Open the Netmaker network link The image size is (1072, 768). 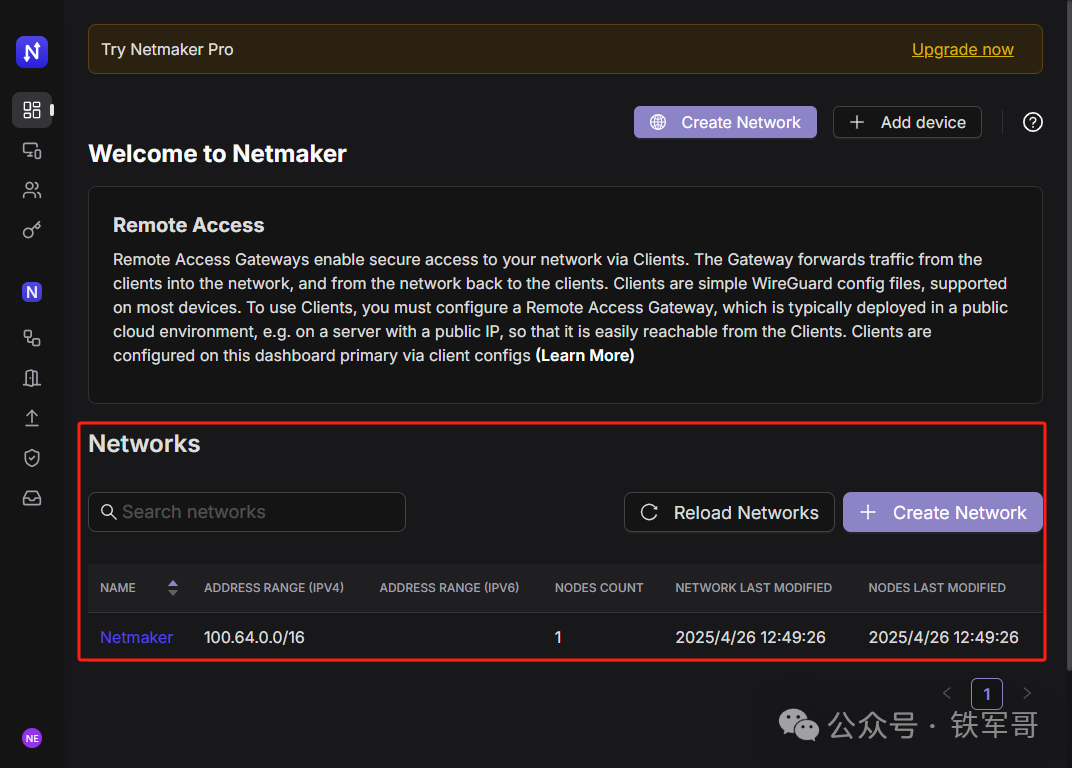click(x=136, y=637)
